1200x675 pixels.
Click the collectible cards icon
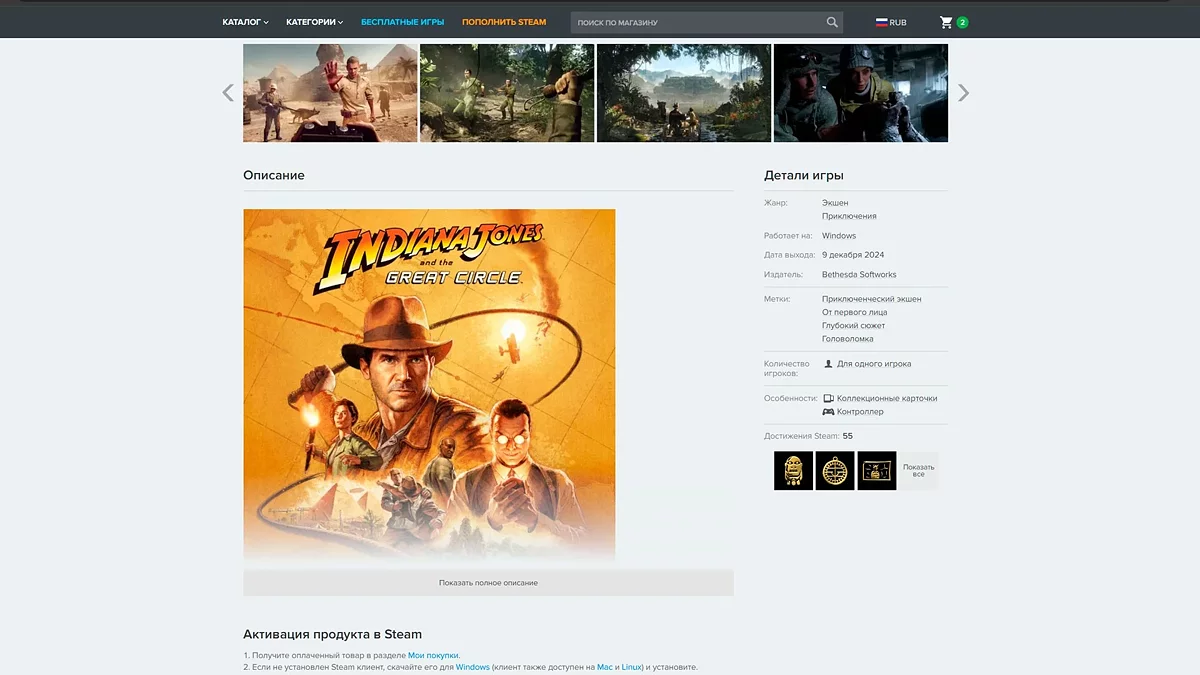[828, 398]
